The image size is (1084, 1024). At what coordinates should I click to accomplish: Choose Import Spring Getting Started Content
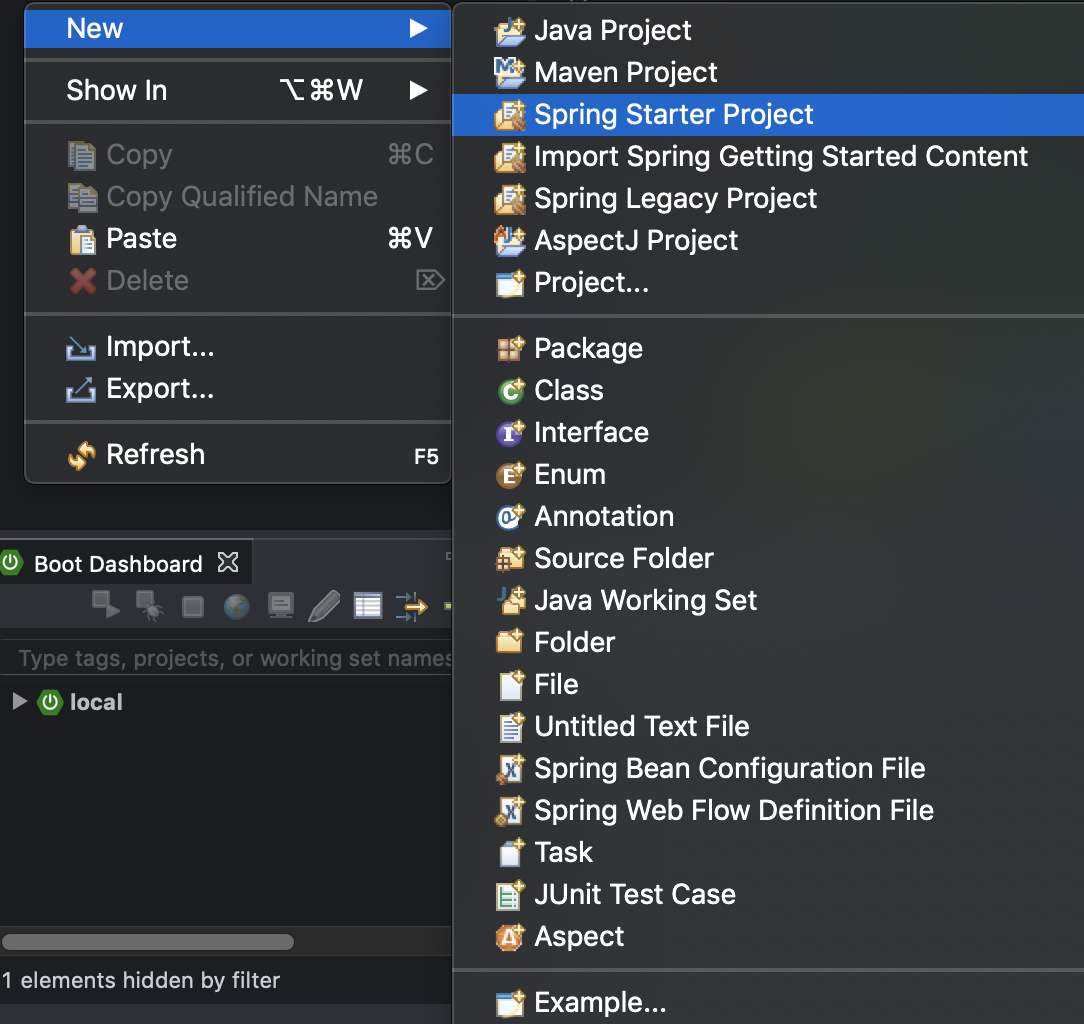pyautogui.click(x=768, y=157)
